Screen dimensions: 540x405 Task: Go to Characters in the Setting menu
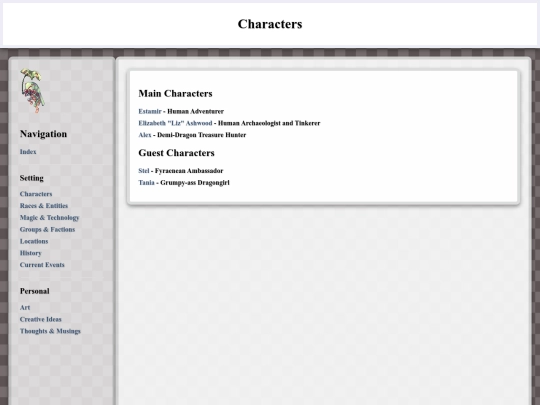pyautogui.click(x=36, y=194)
